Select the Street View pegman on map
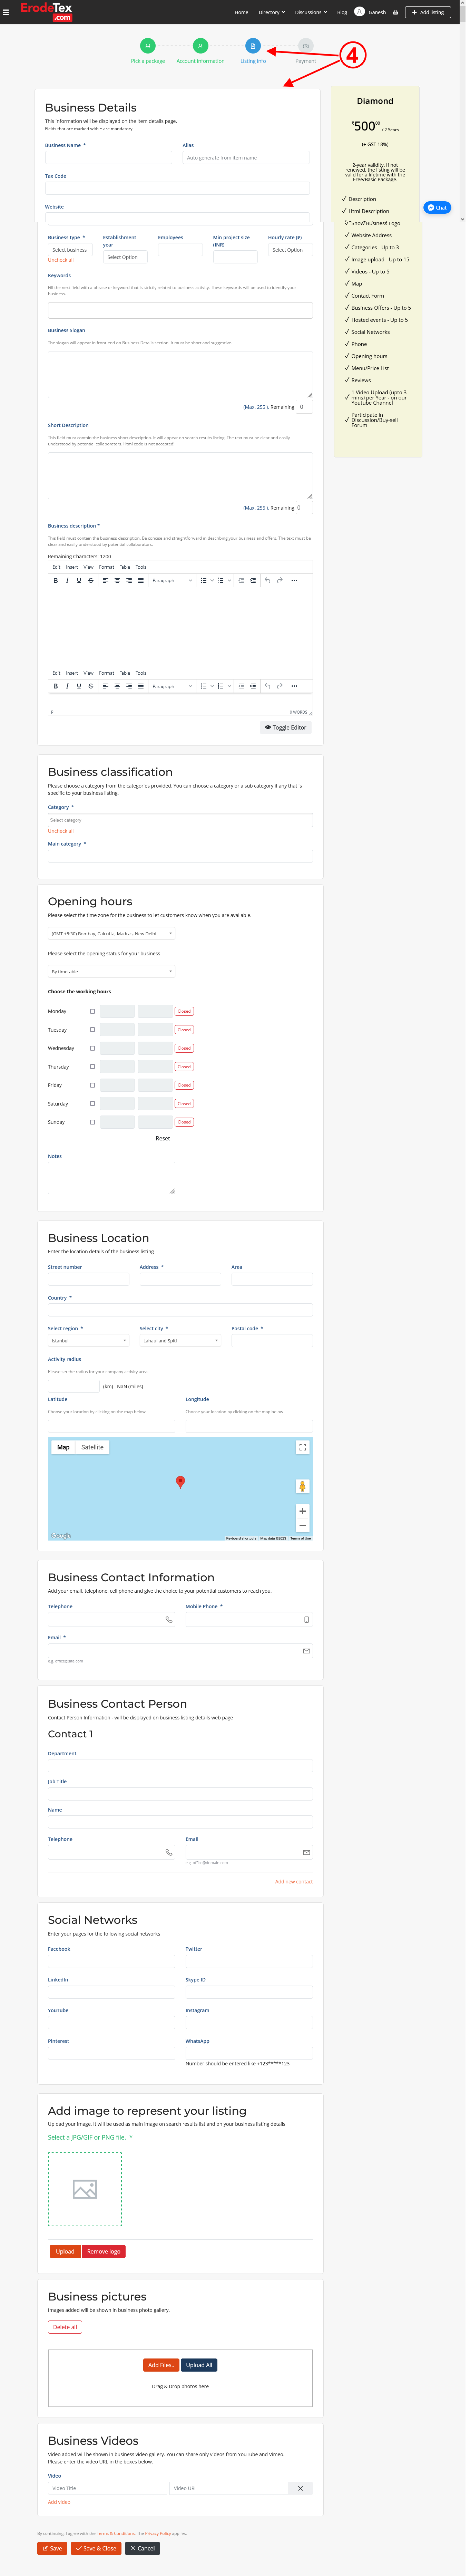 pos(302,1486)
